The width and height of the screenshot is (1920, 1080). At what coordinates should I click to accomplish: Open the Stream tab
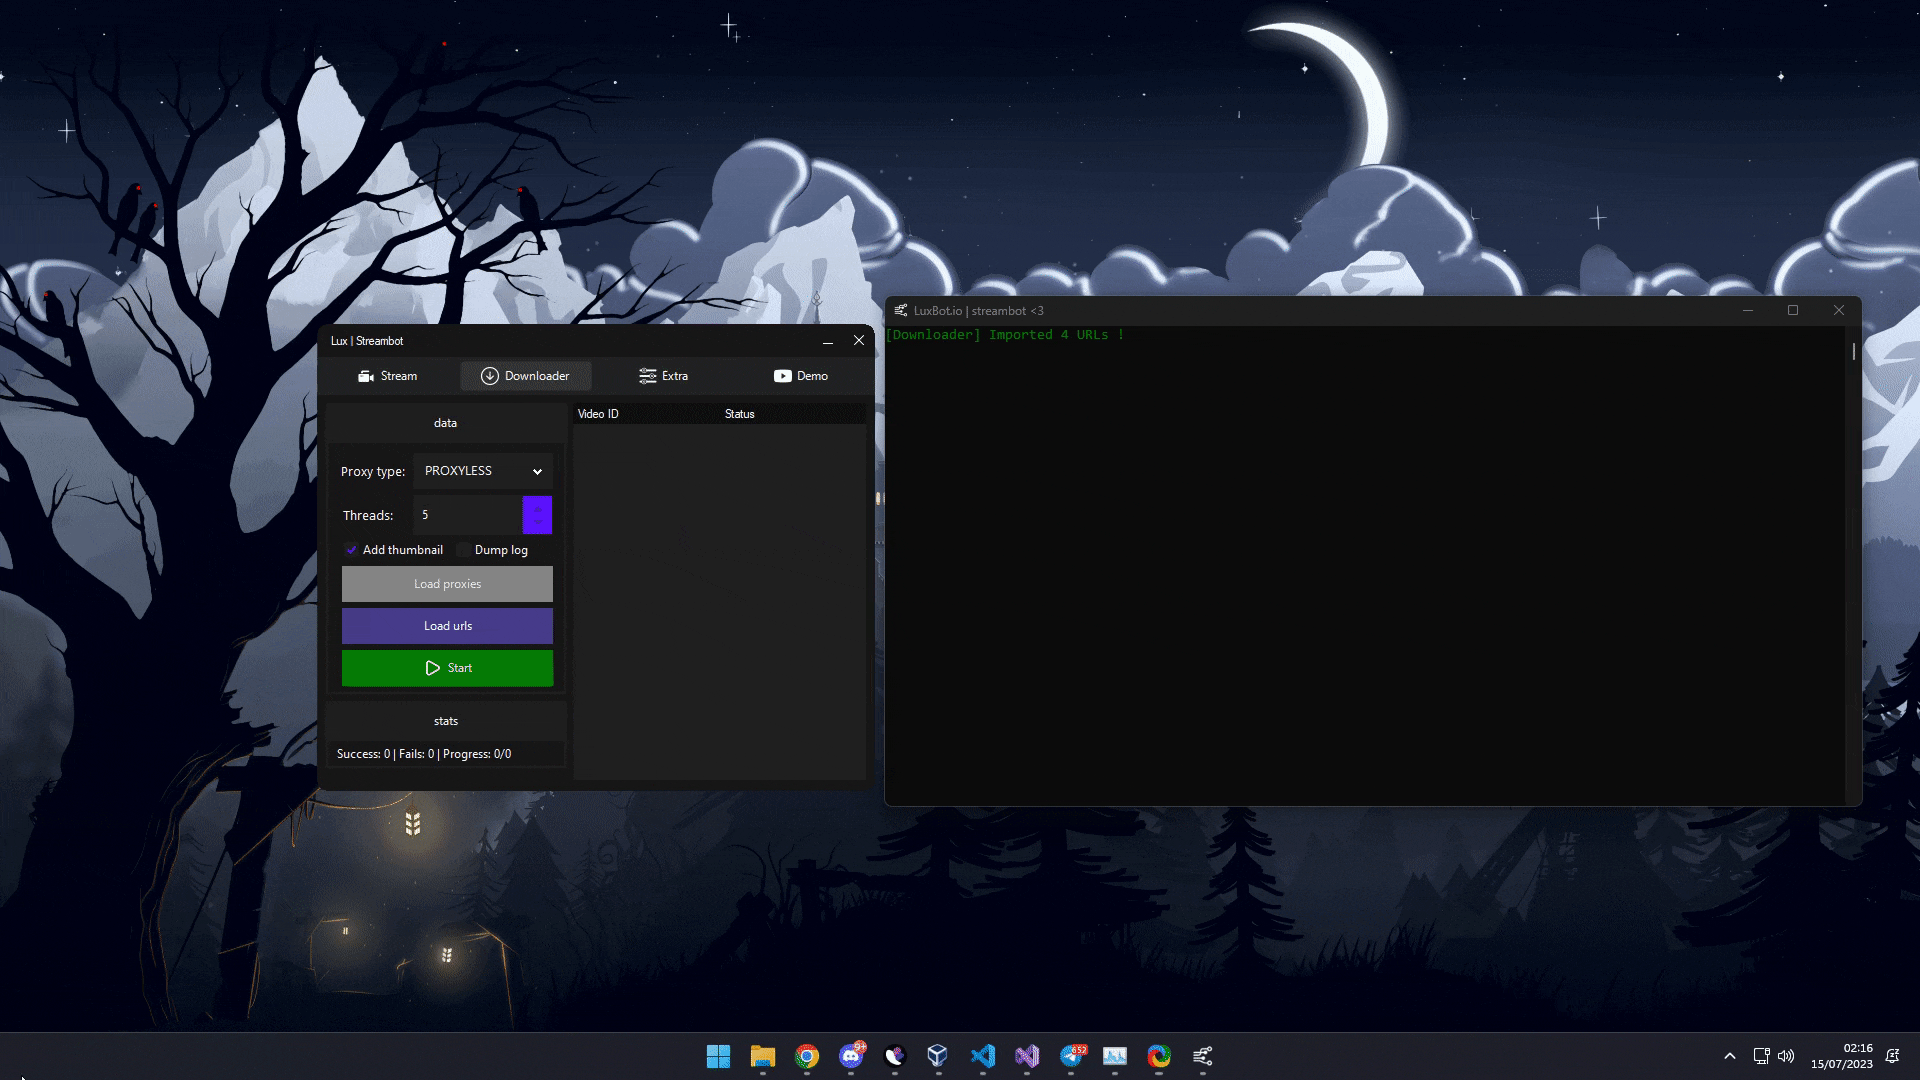(x=387, y=376)
